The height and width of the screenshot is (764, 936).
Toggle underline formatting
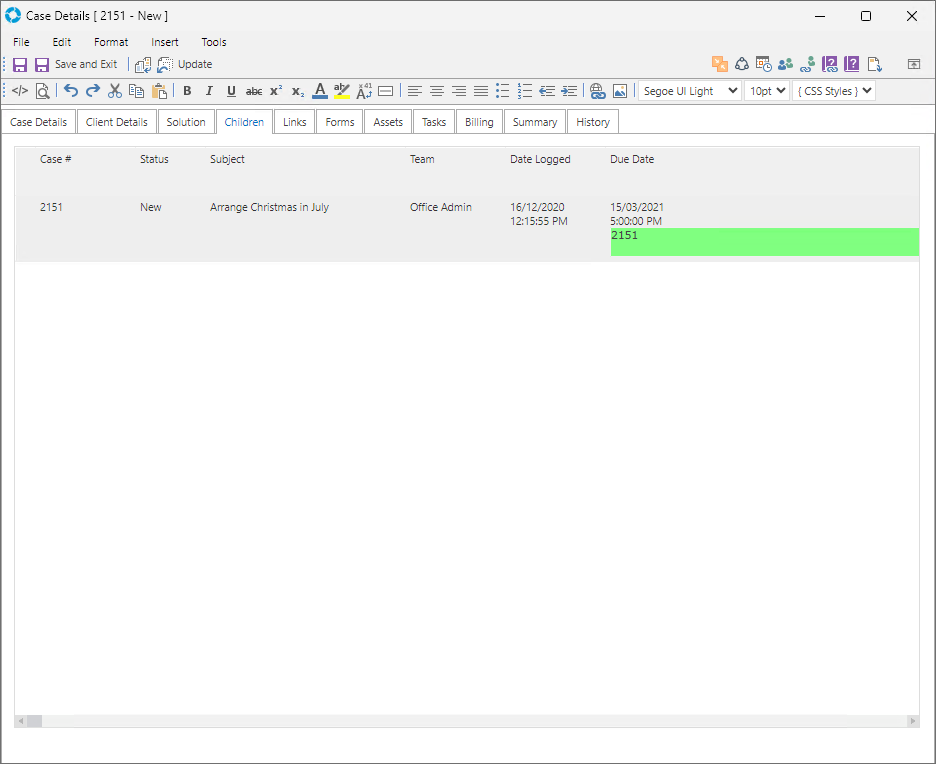(231, 91)
